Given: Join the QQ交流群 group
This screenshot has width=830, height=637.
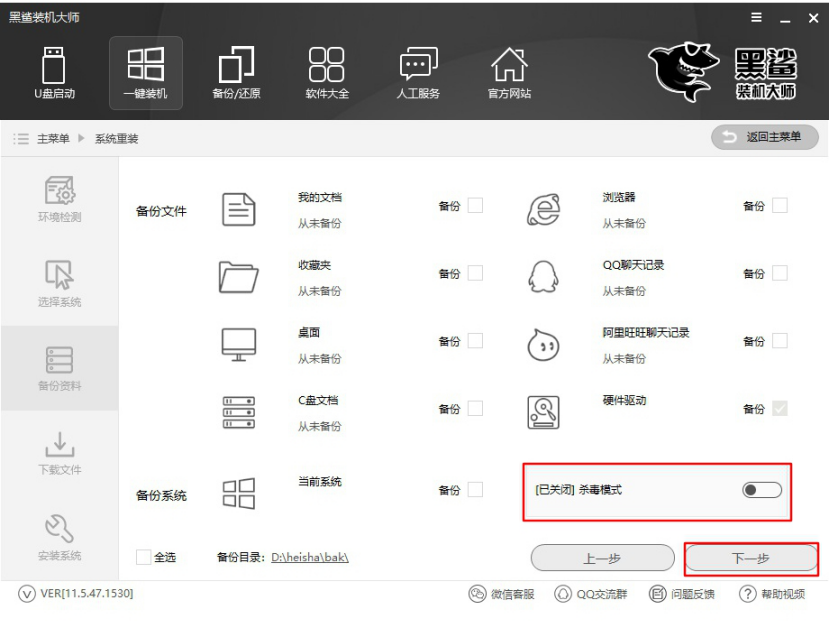Looking at the screenshot, I should [x=602, y=593].
